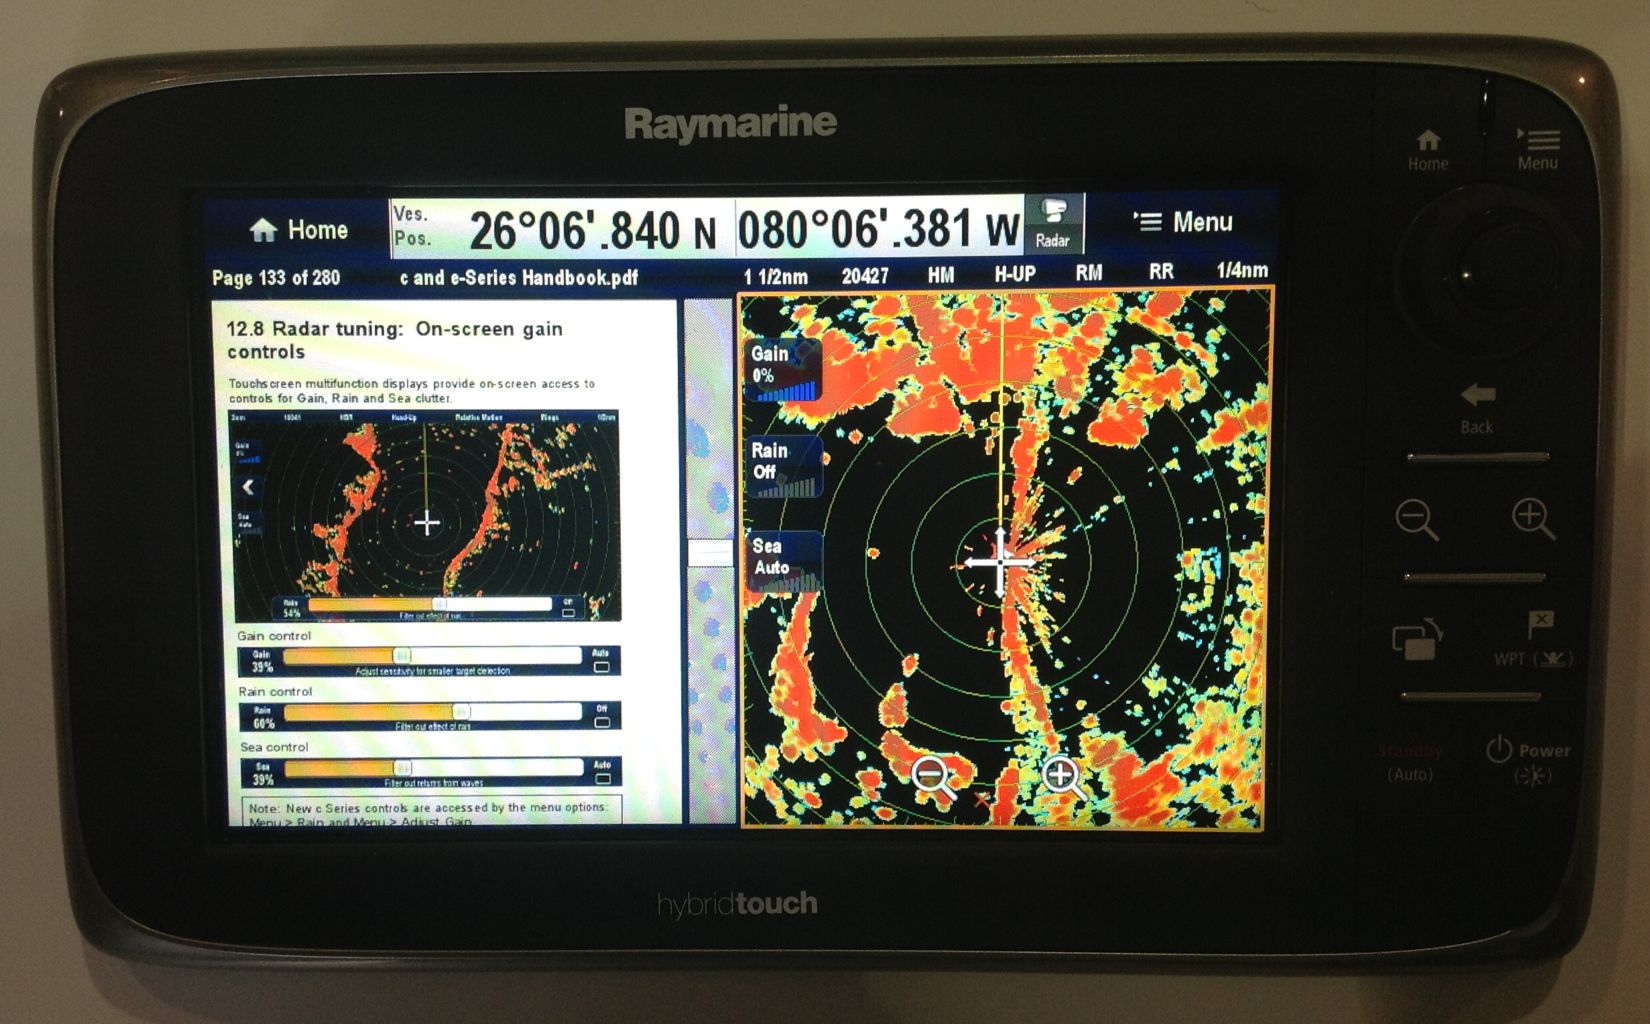Push the physical Menu button on bezel
The height and width of the screenshot is (1024, 1650).
click(x=1537, y=149)
